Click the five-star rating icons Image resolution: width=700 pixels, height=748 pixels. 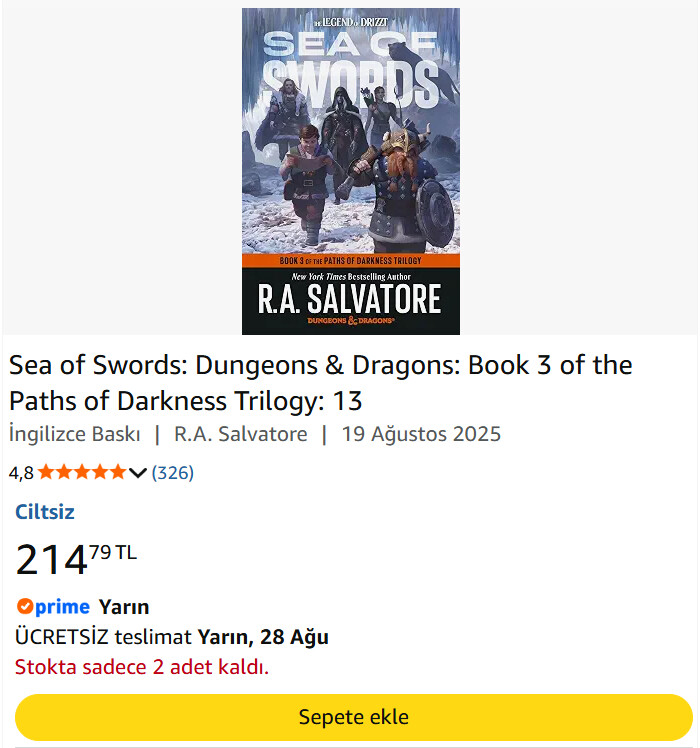coord(82,472)
